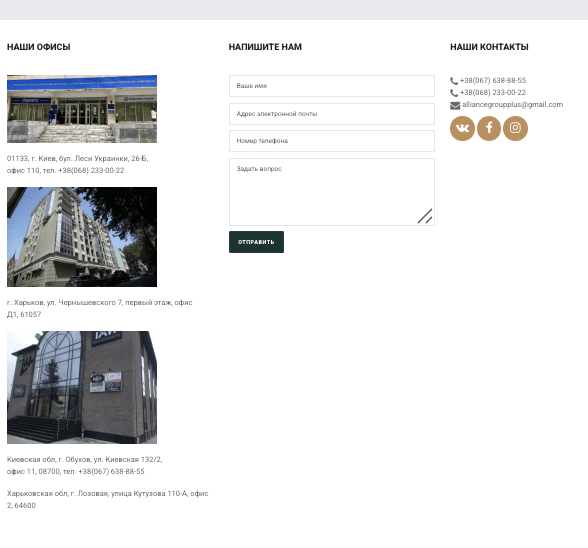
Task: Open the Instagram profile icon
Action: (x=515, y=128)
